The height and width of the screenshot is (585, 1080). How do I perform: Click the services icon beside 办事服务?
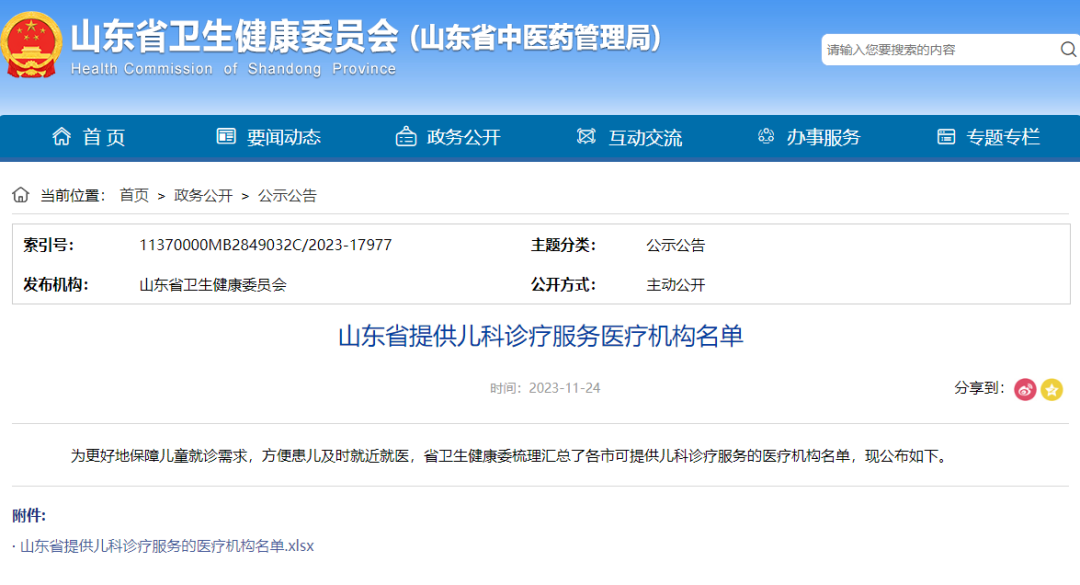tap(766, 136)
